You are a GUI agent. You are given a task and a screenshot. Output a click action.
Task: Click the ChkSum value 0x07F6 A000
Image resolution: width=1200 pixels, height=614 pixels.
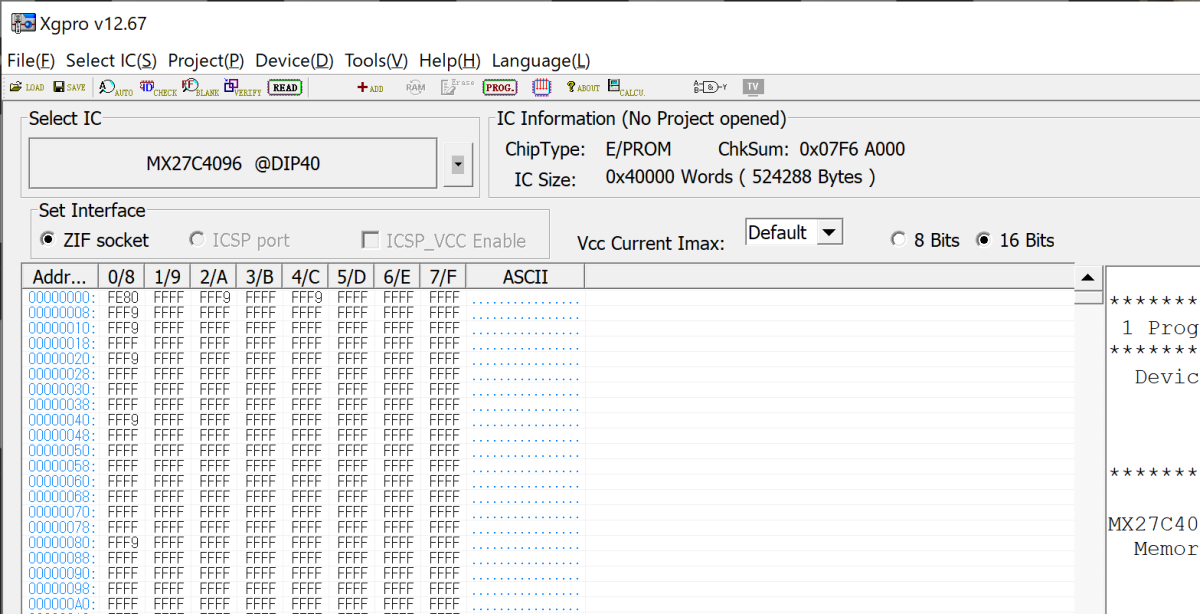click(852, 150)
